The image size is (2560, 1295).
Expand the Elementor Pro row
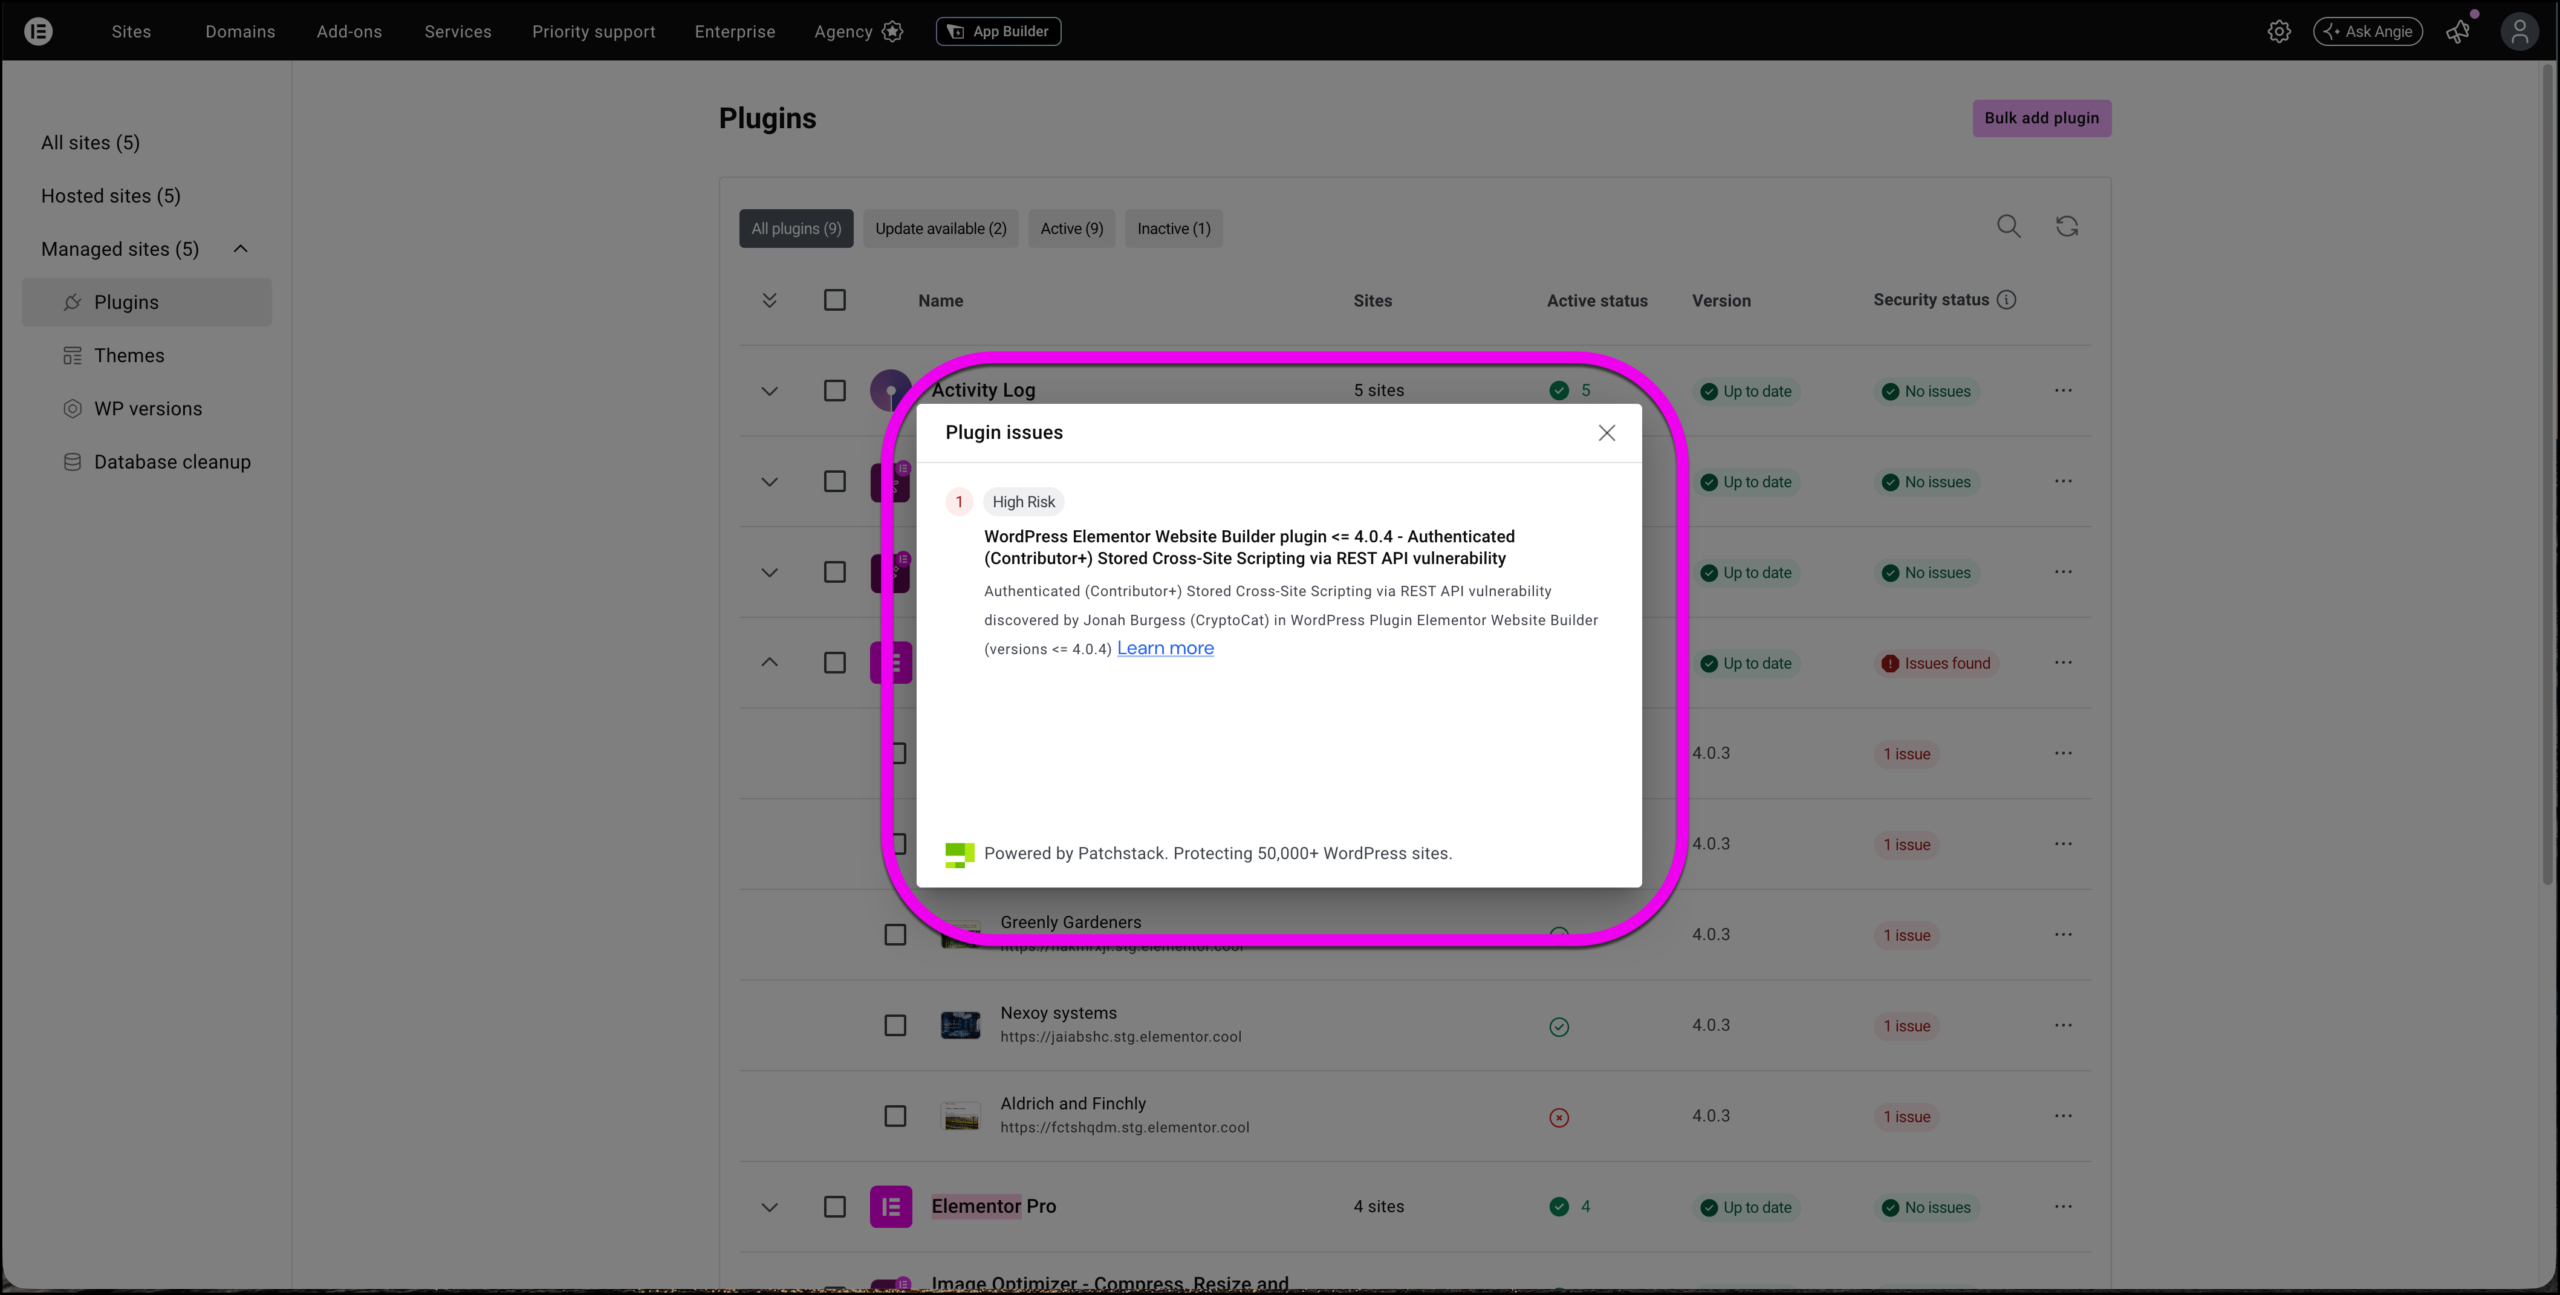click(x=769, y=1207)
